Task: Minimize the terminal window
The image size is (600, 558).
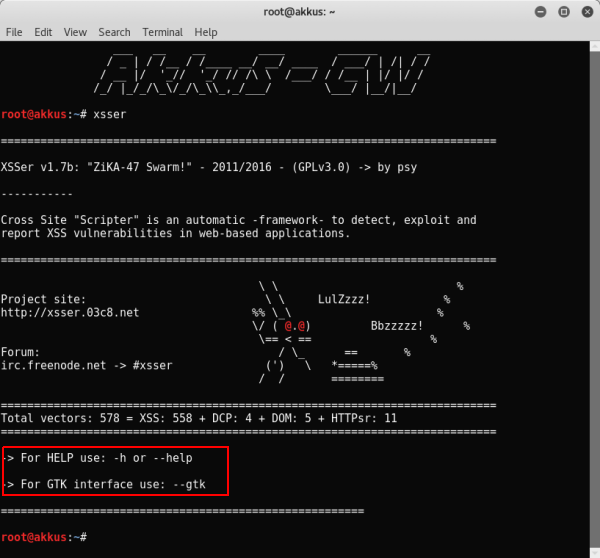Action: pyautogui.click(x=539, y=11)
